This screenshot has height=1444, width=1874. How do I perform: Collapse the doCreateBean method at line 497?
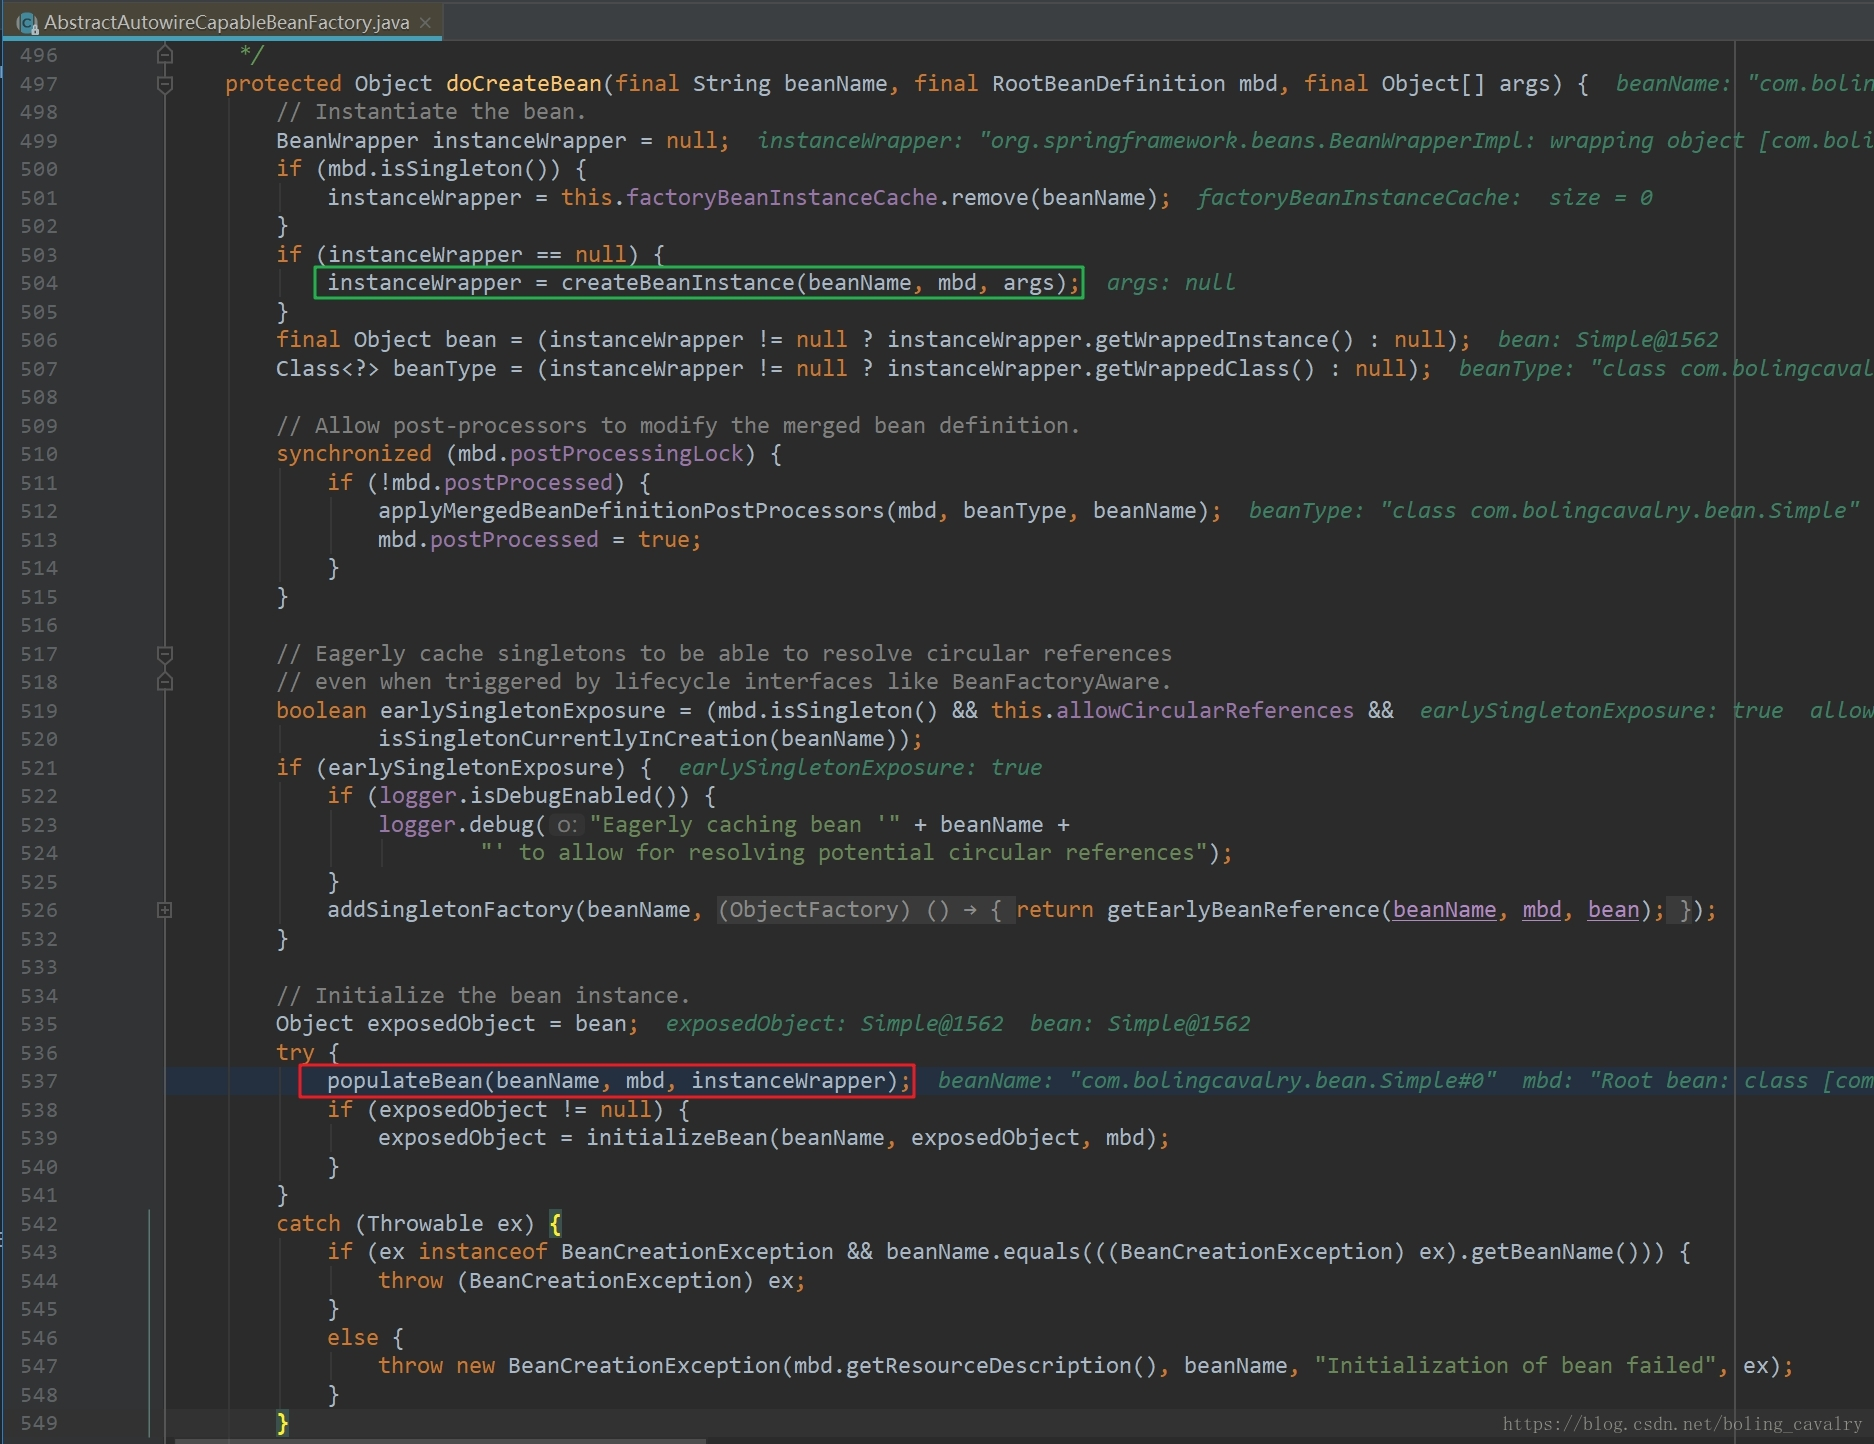click(165, 84)
